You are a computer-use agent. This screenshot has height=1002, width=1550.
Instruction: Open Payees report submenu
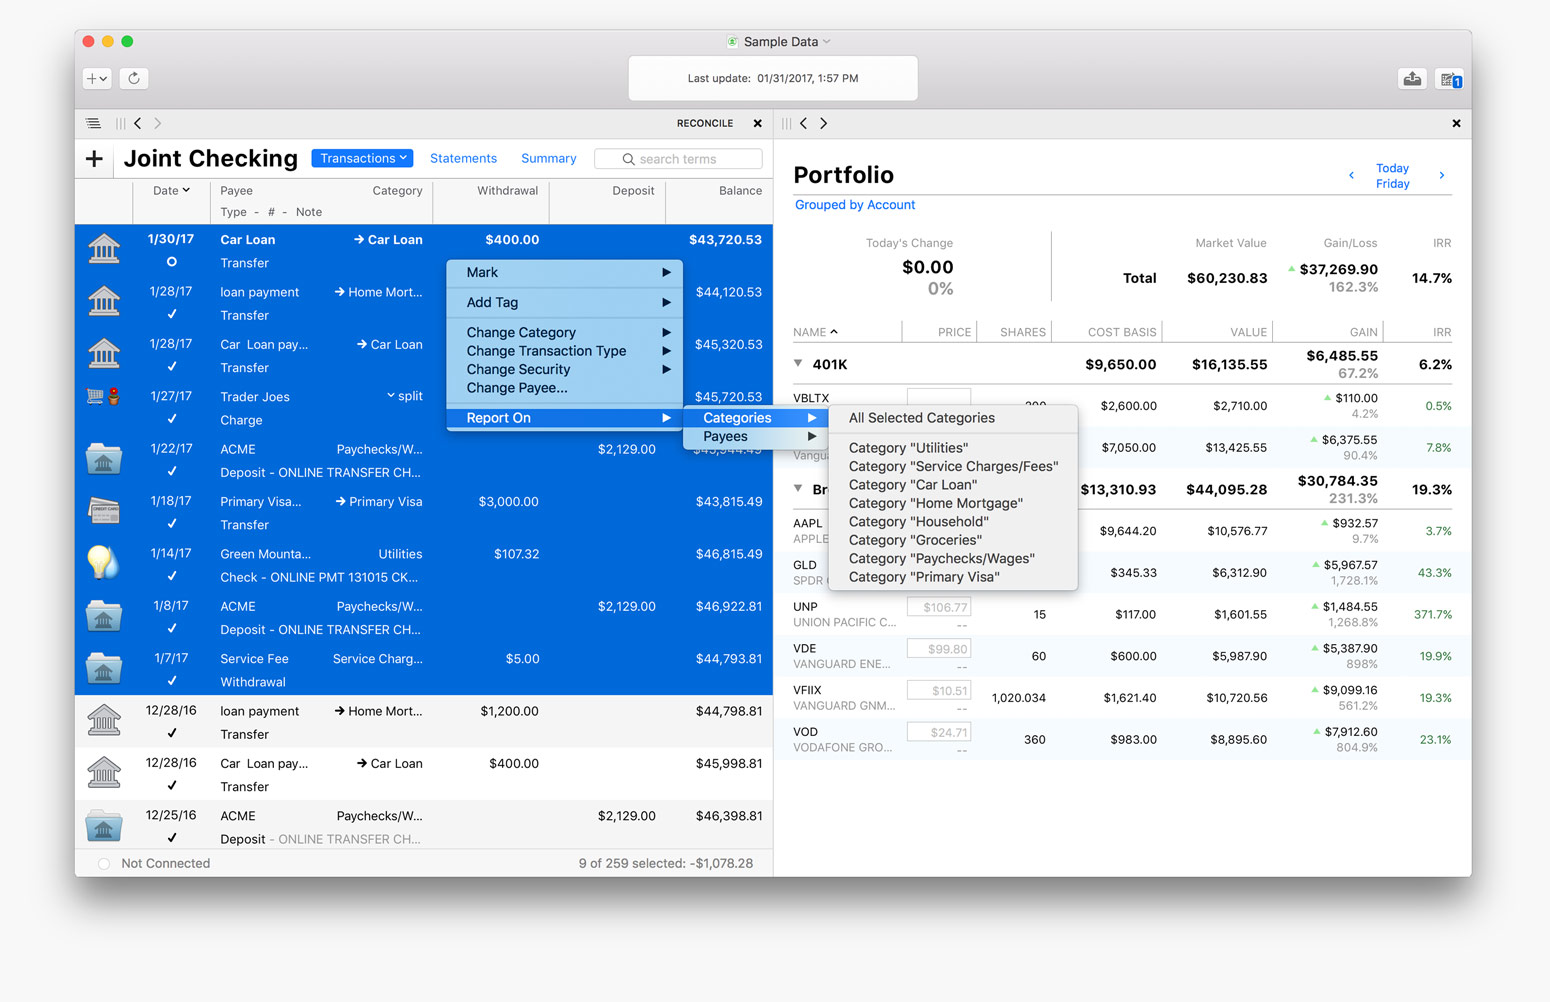pos(755,437)
